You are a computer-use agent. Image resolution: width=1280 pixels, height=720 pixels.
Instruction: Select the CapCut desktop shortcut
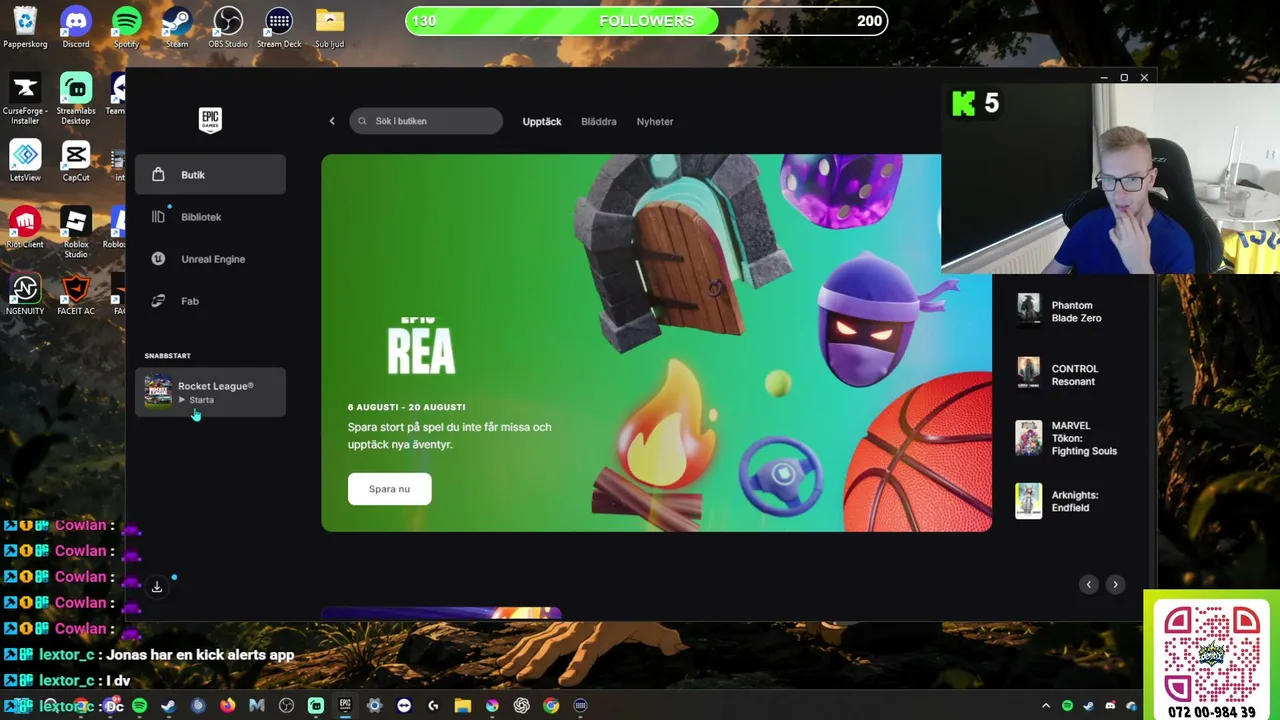76,160
